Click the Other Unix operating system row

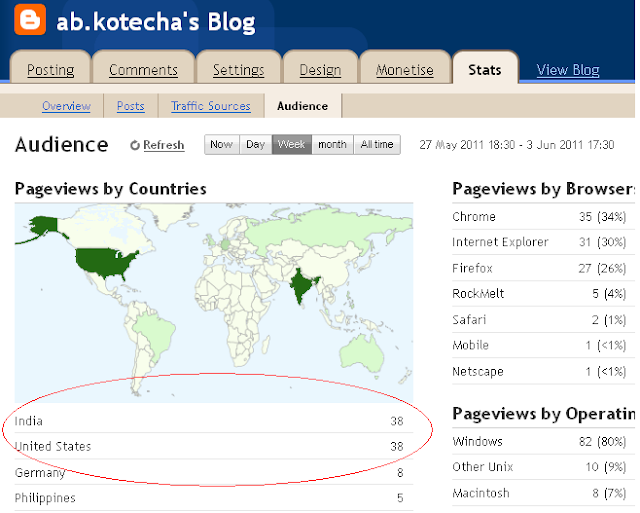[x=543, y=467]
